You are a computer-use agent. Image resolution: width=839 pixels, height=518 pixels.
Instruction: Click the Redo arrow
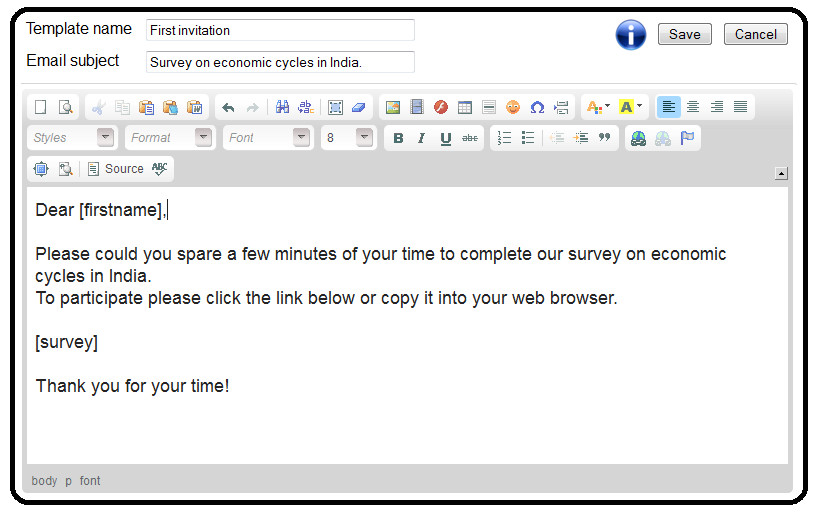(x=252, y=107)
